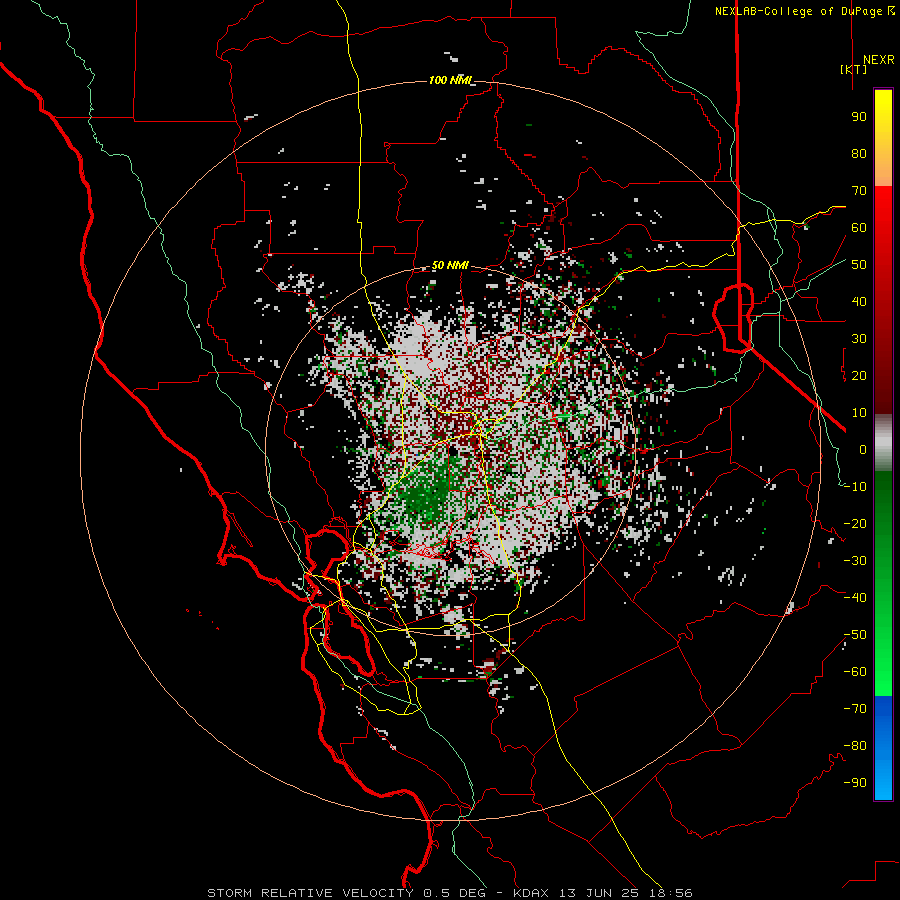Click the KDAX station identifier in caption

(x=531, y=893)
